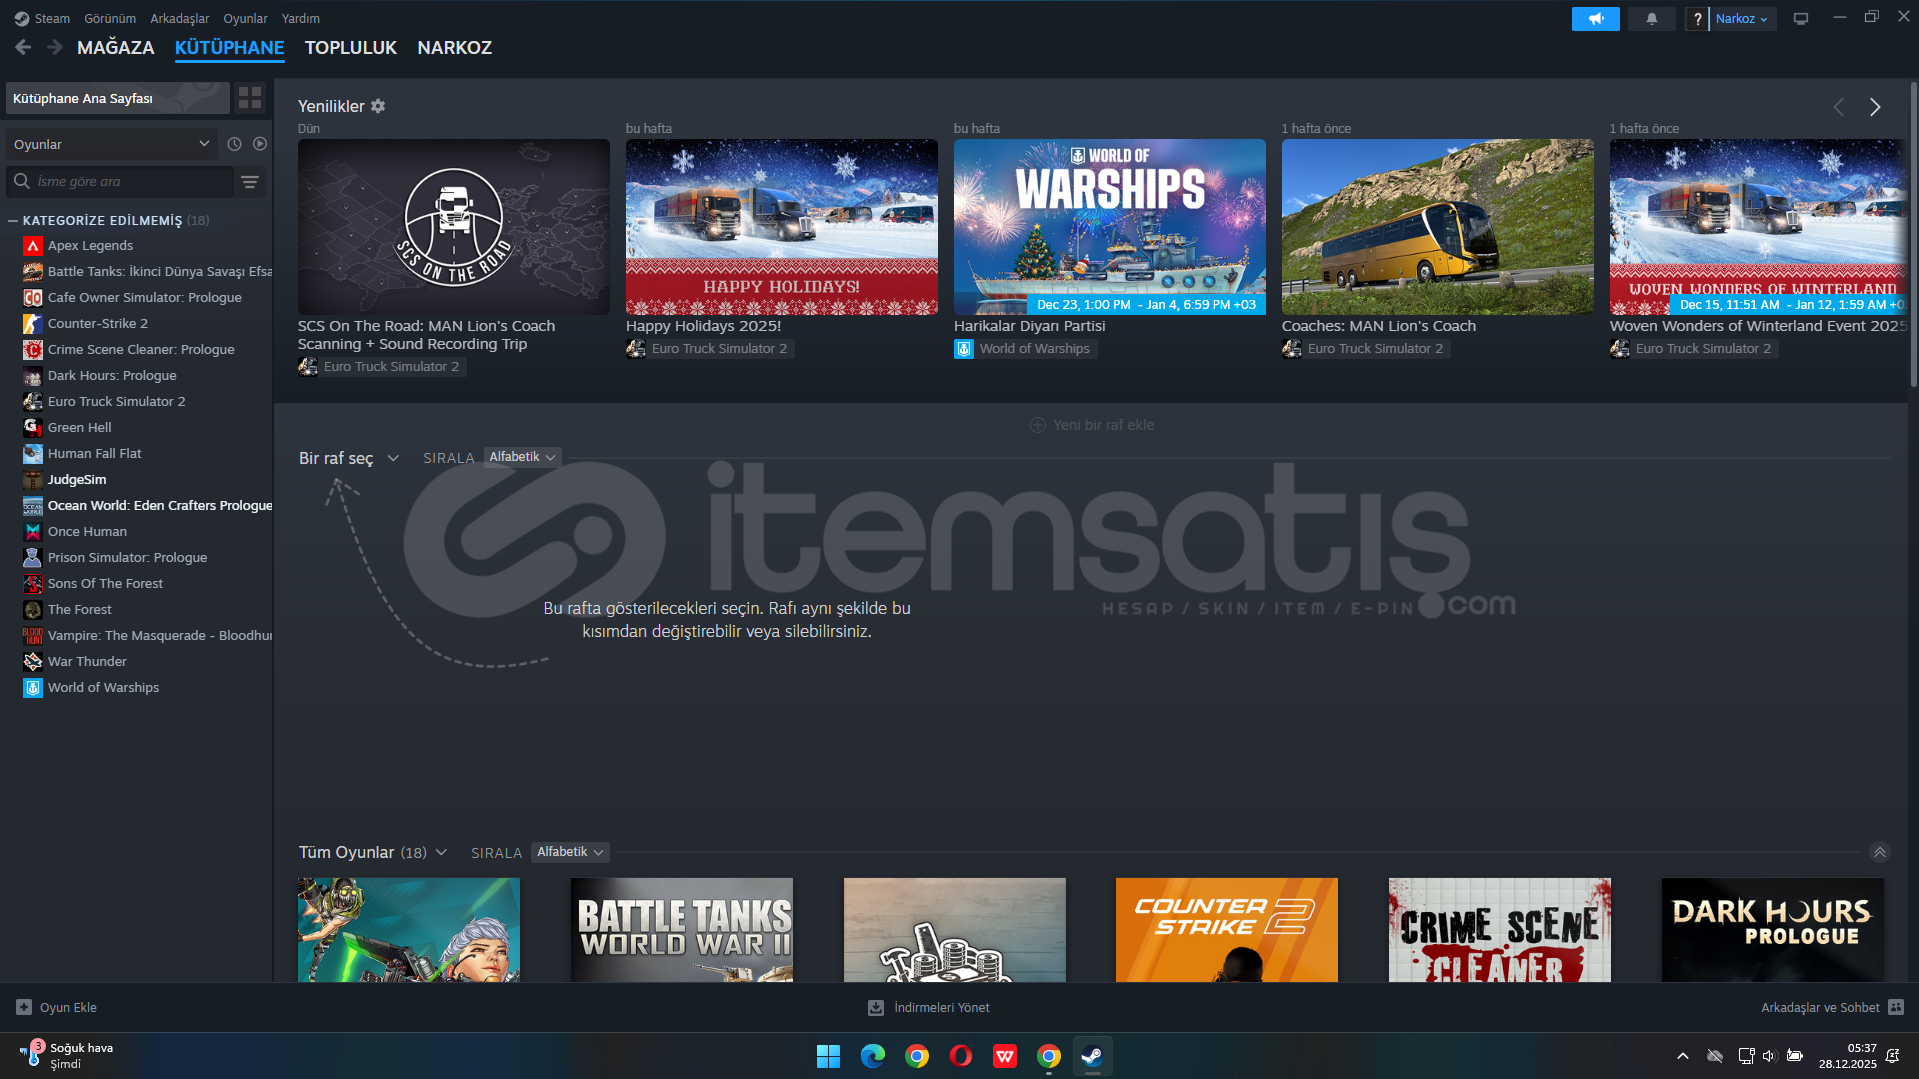Open the Oyunlar filter dropdown
1919x1079 pixels.
[110, 144]
